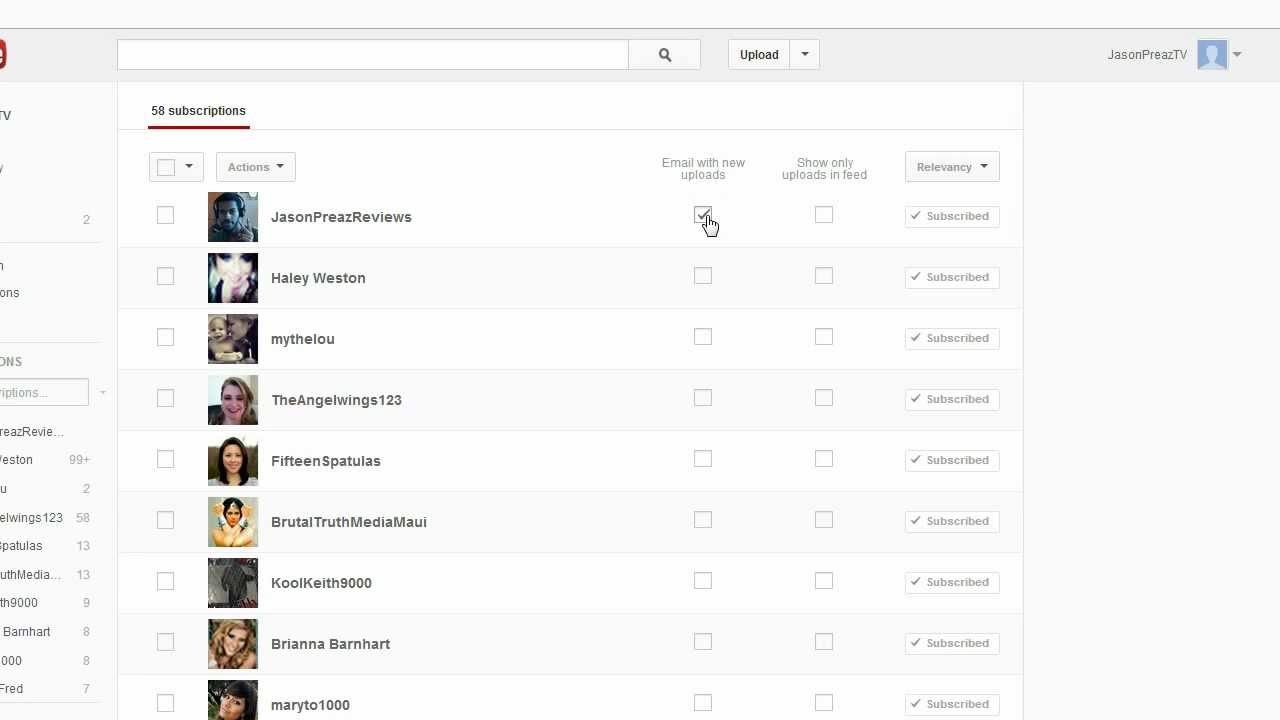Select the 58 subscriptions tab
The image size is (1280, 720).
pyautogui.click(x=198, y=111)
